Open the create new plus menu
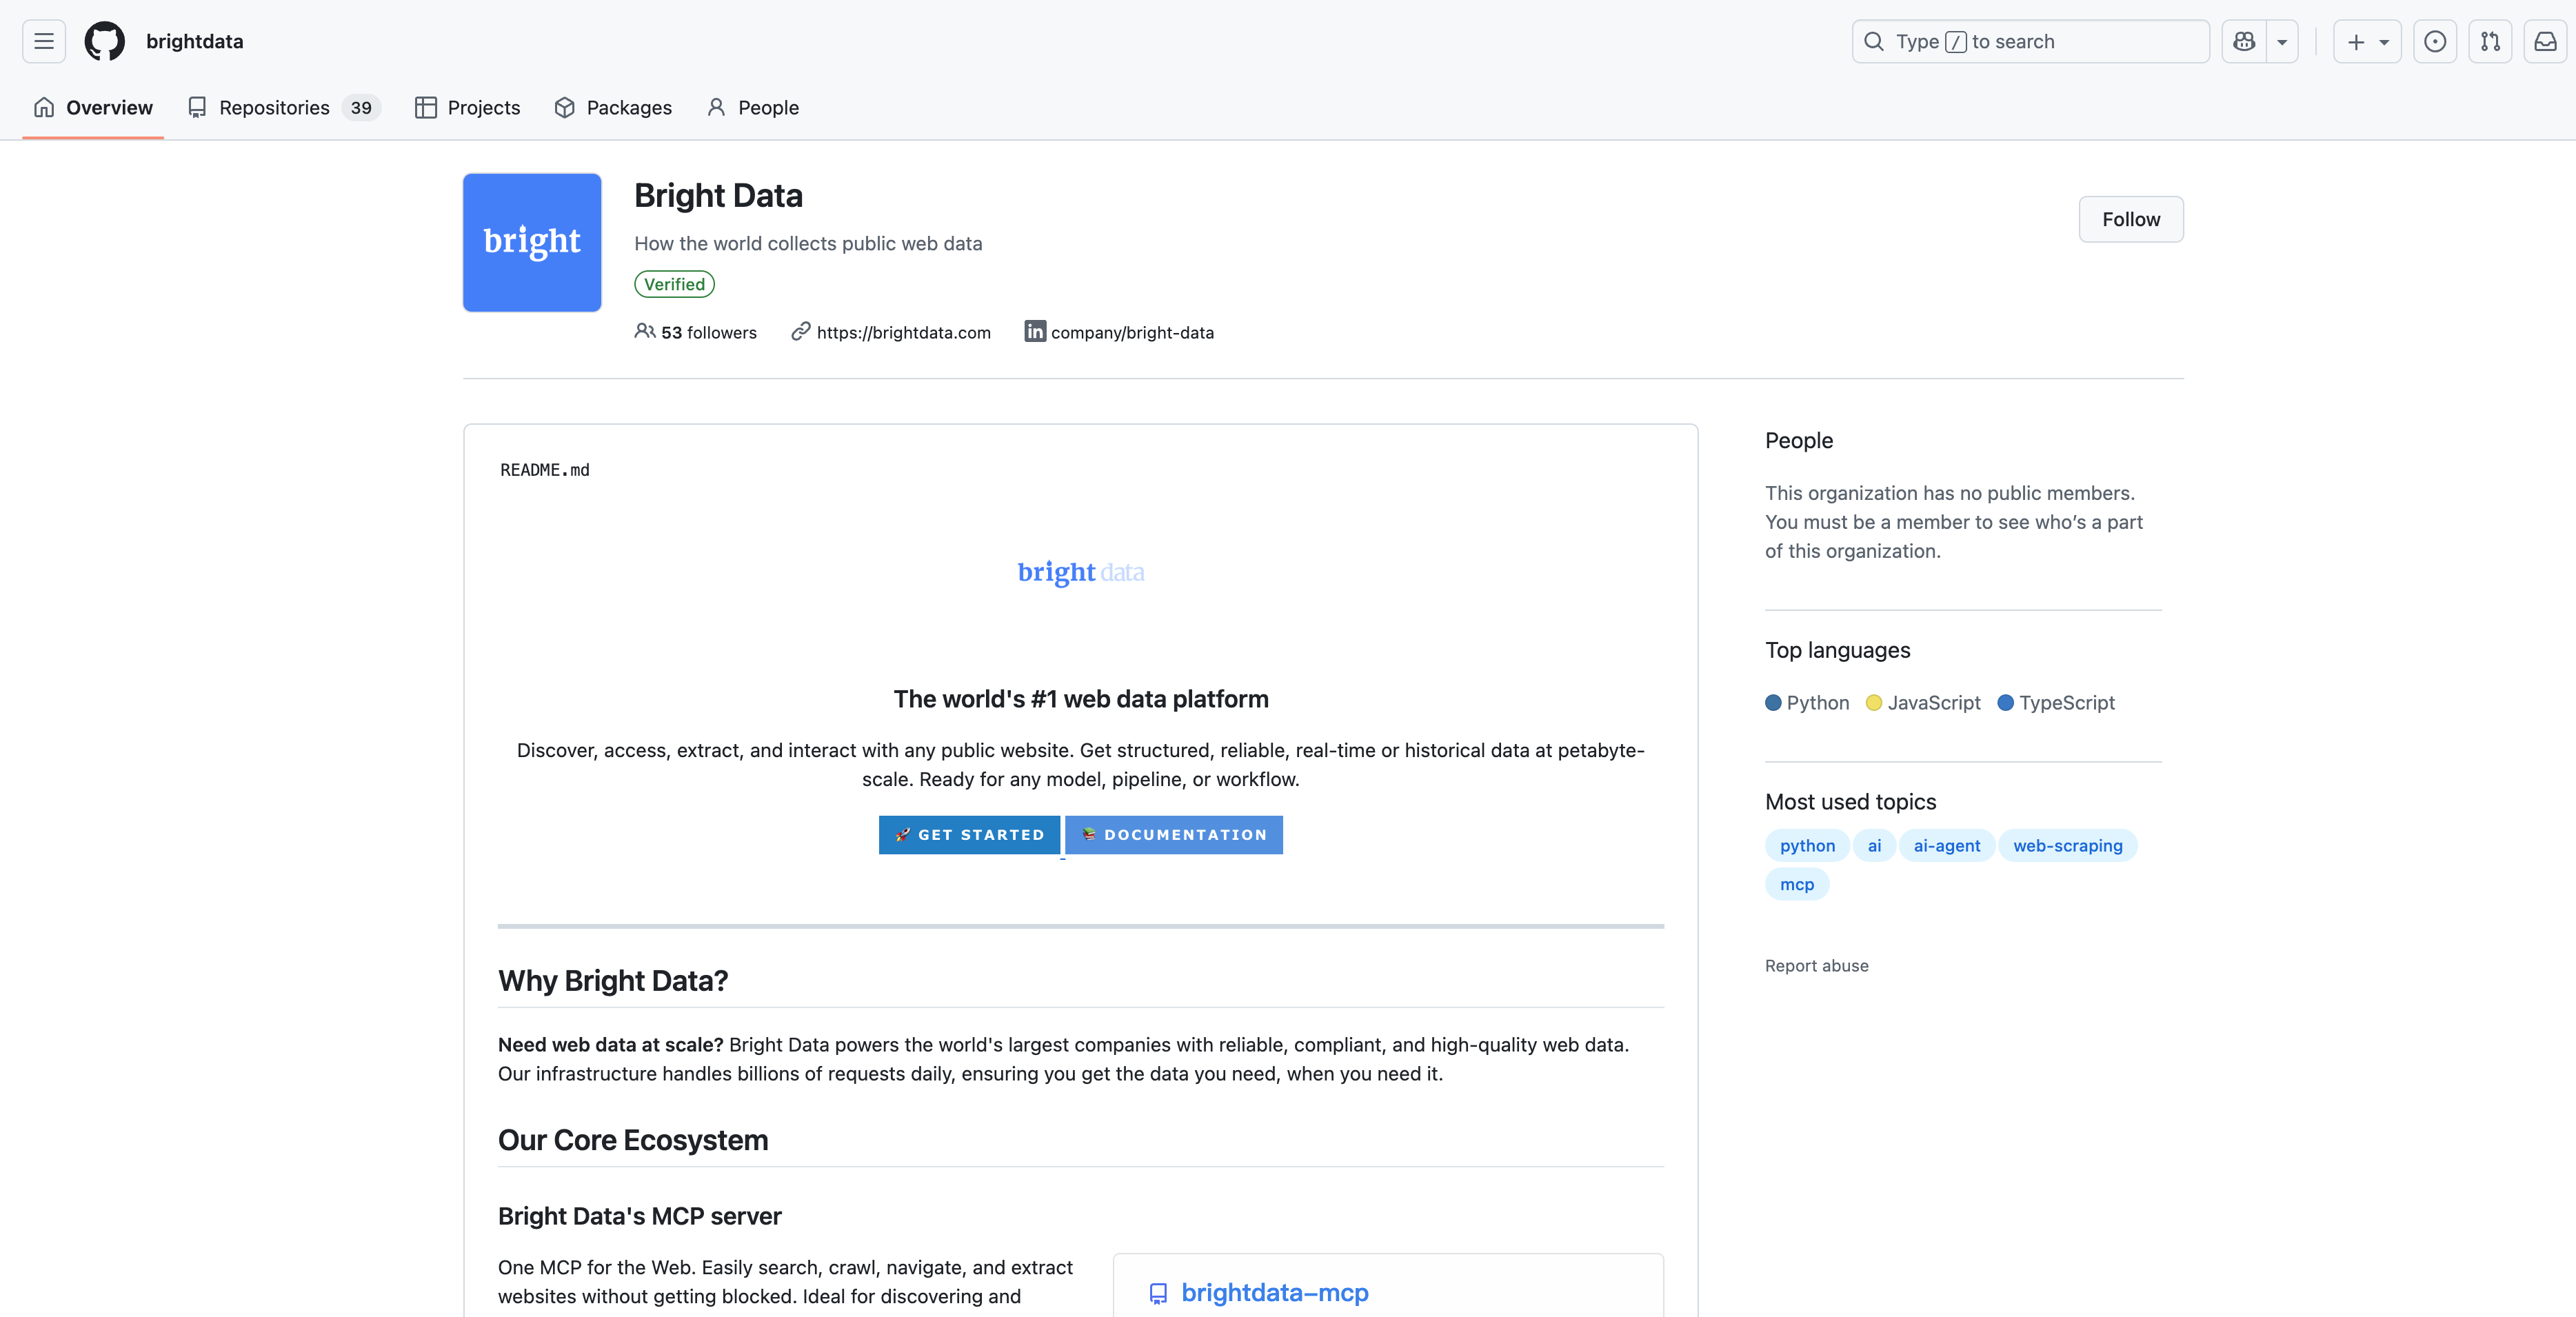This screenshot has height=1317, width=2576. pyautogui.click(x=2367, y=41)
